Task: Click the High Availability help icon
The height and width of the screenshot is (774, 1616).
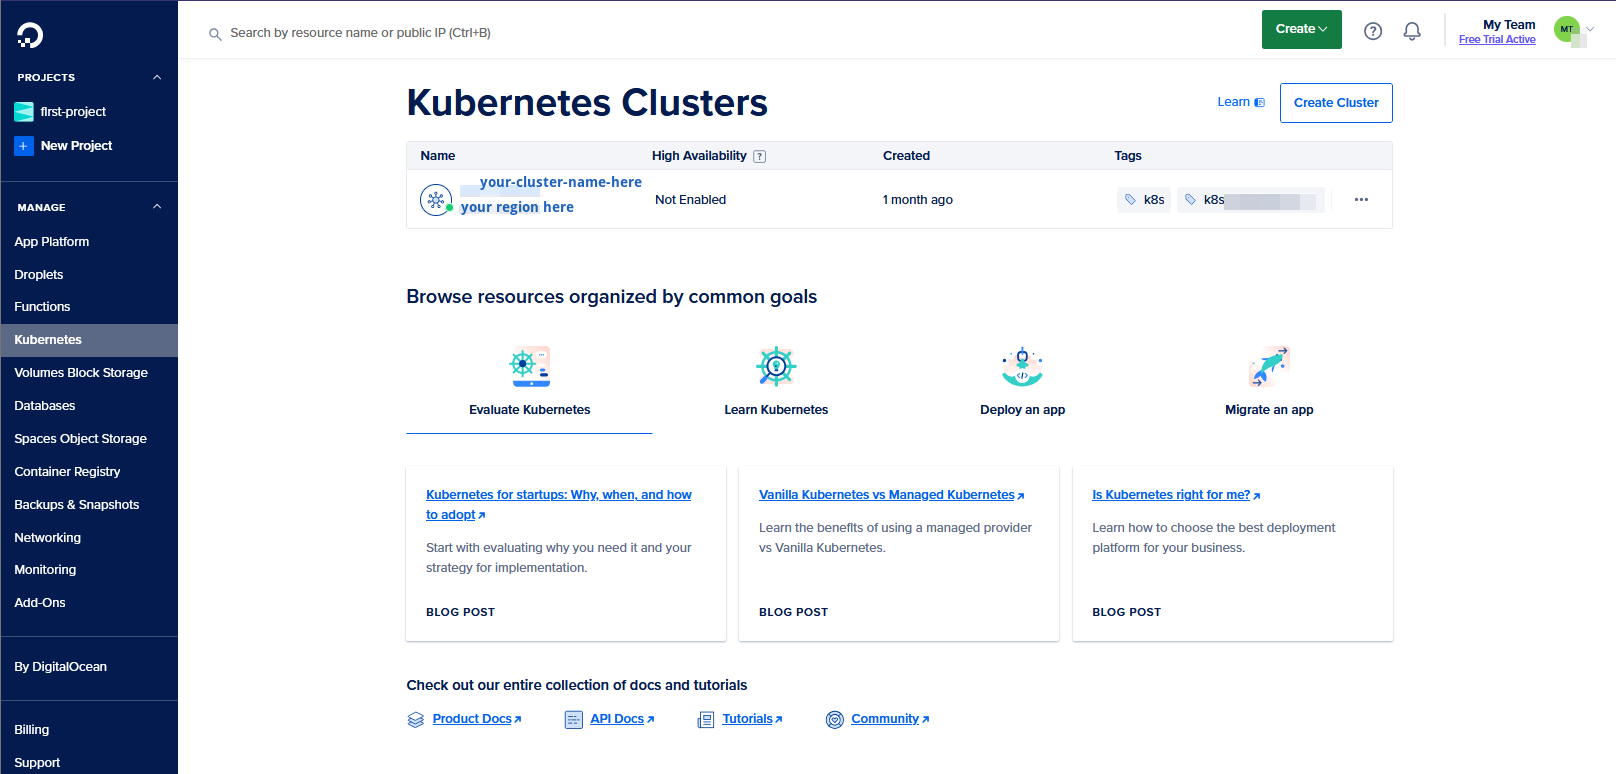Action: point(760,156)
